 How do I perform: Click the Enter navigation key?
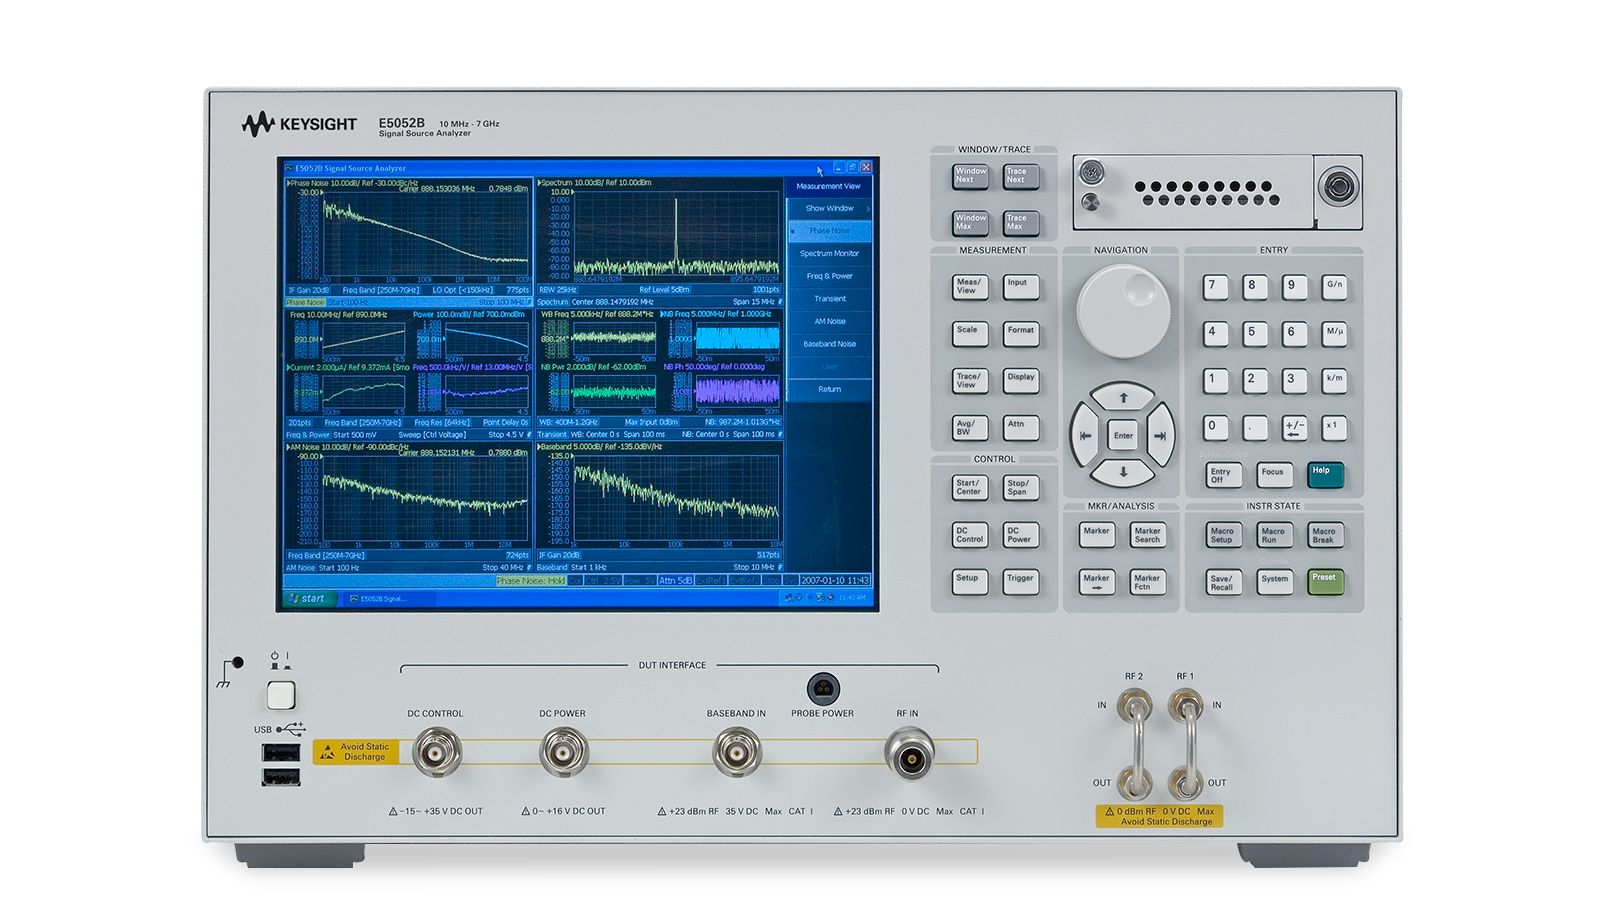click(1123, 435)
